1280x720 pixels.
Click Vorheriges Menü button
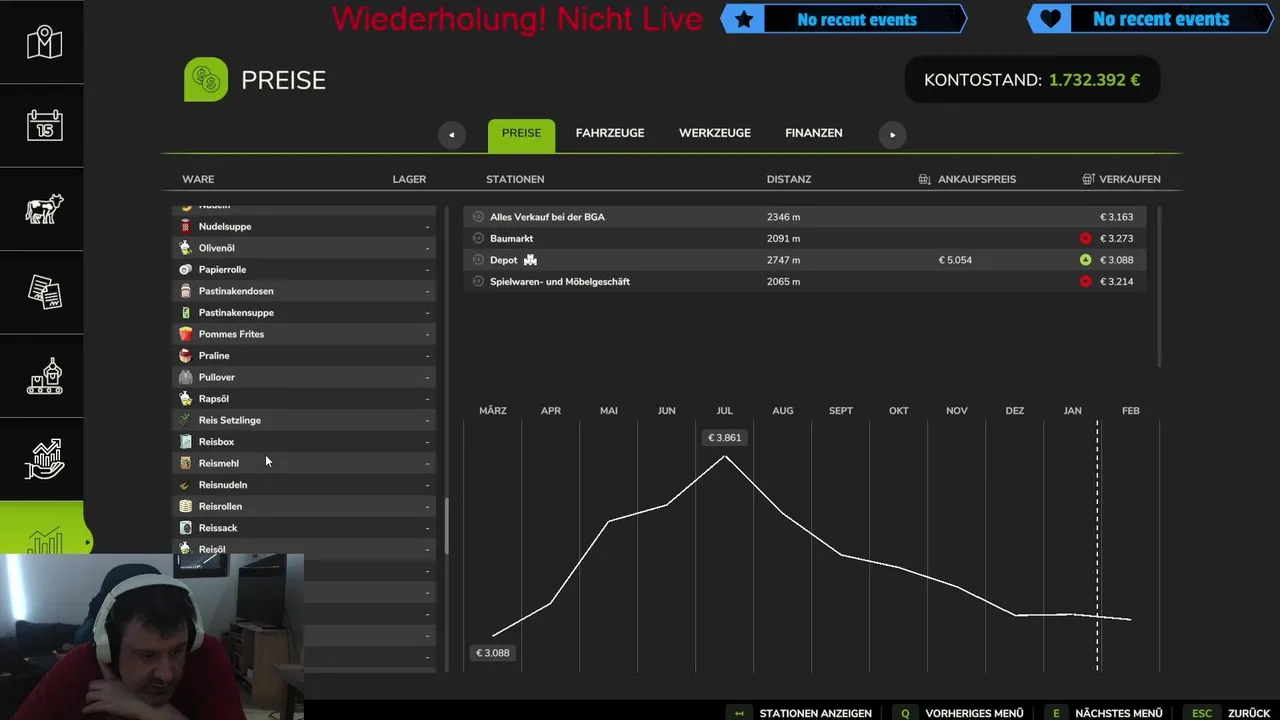click(960, 713)
